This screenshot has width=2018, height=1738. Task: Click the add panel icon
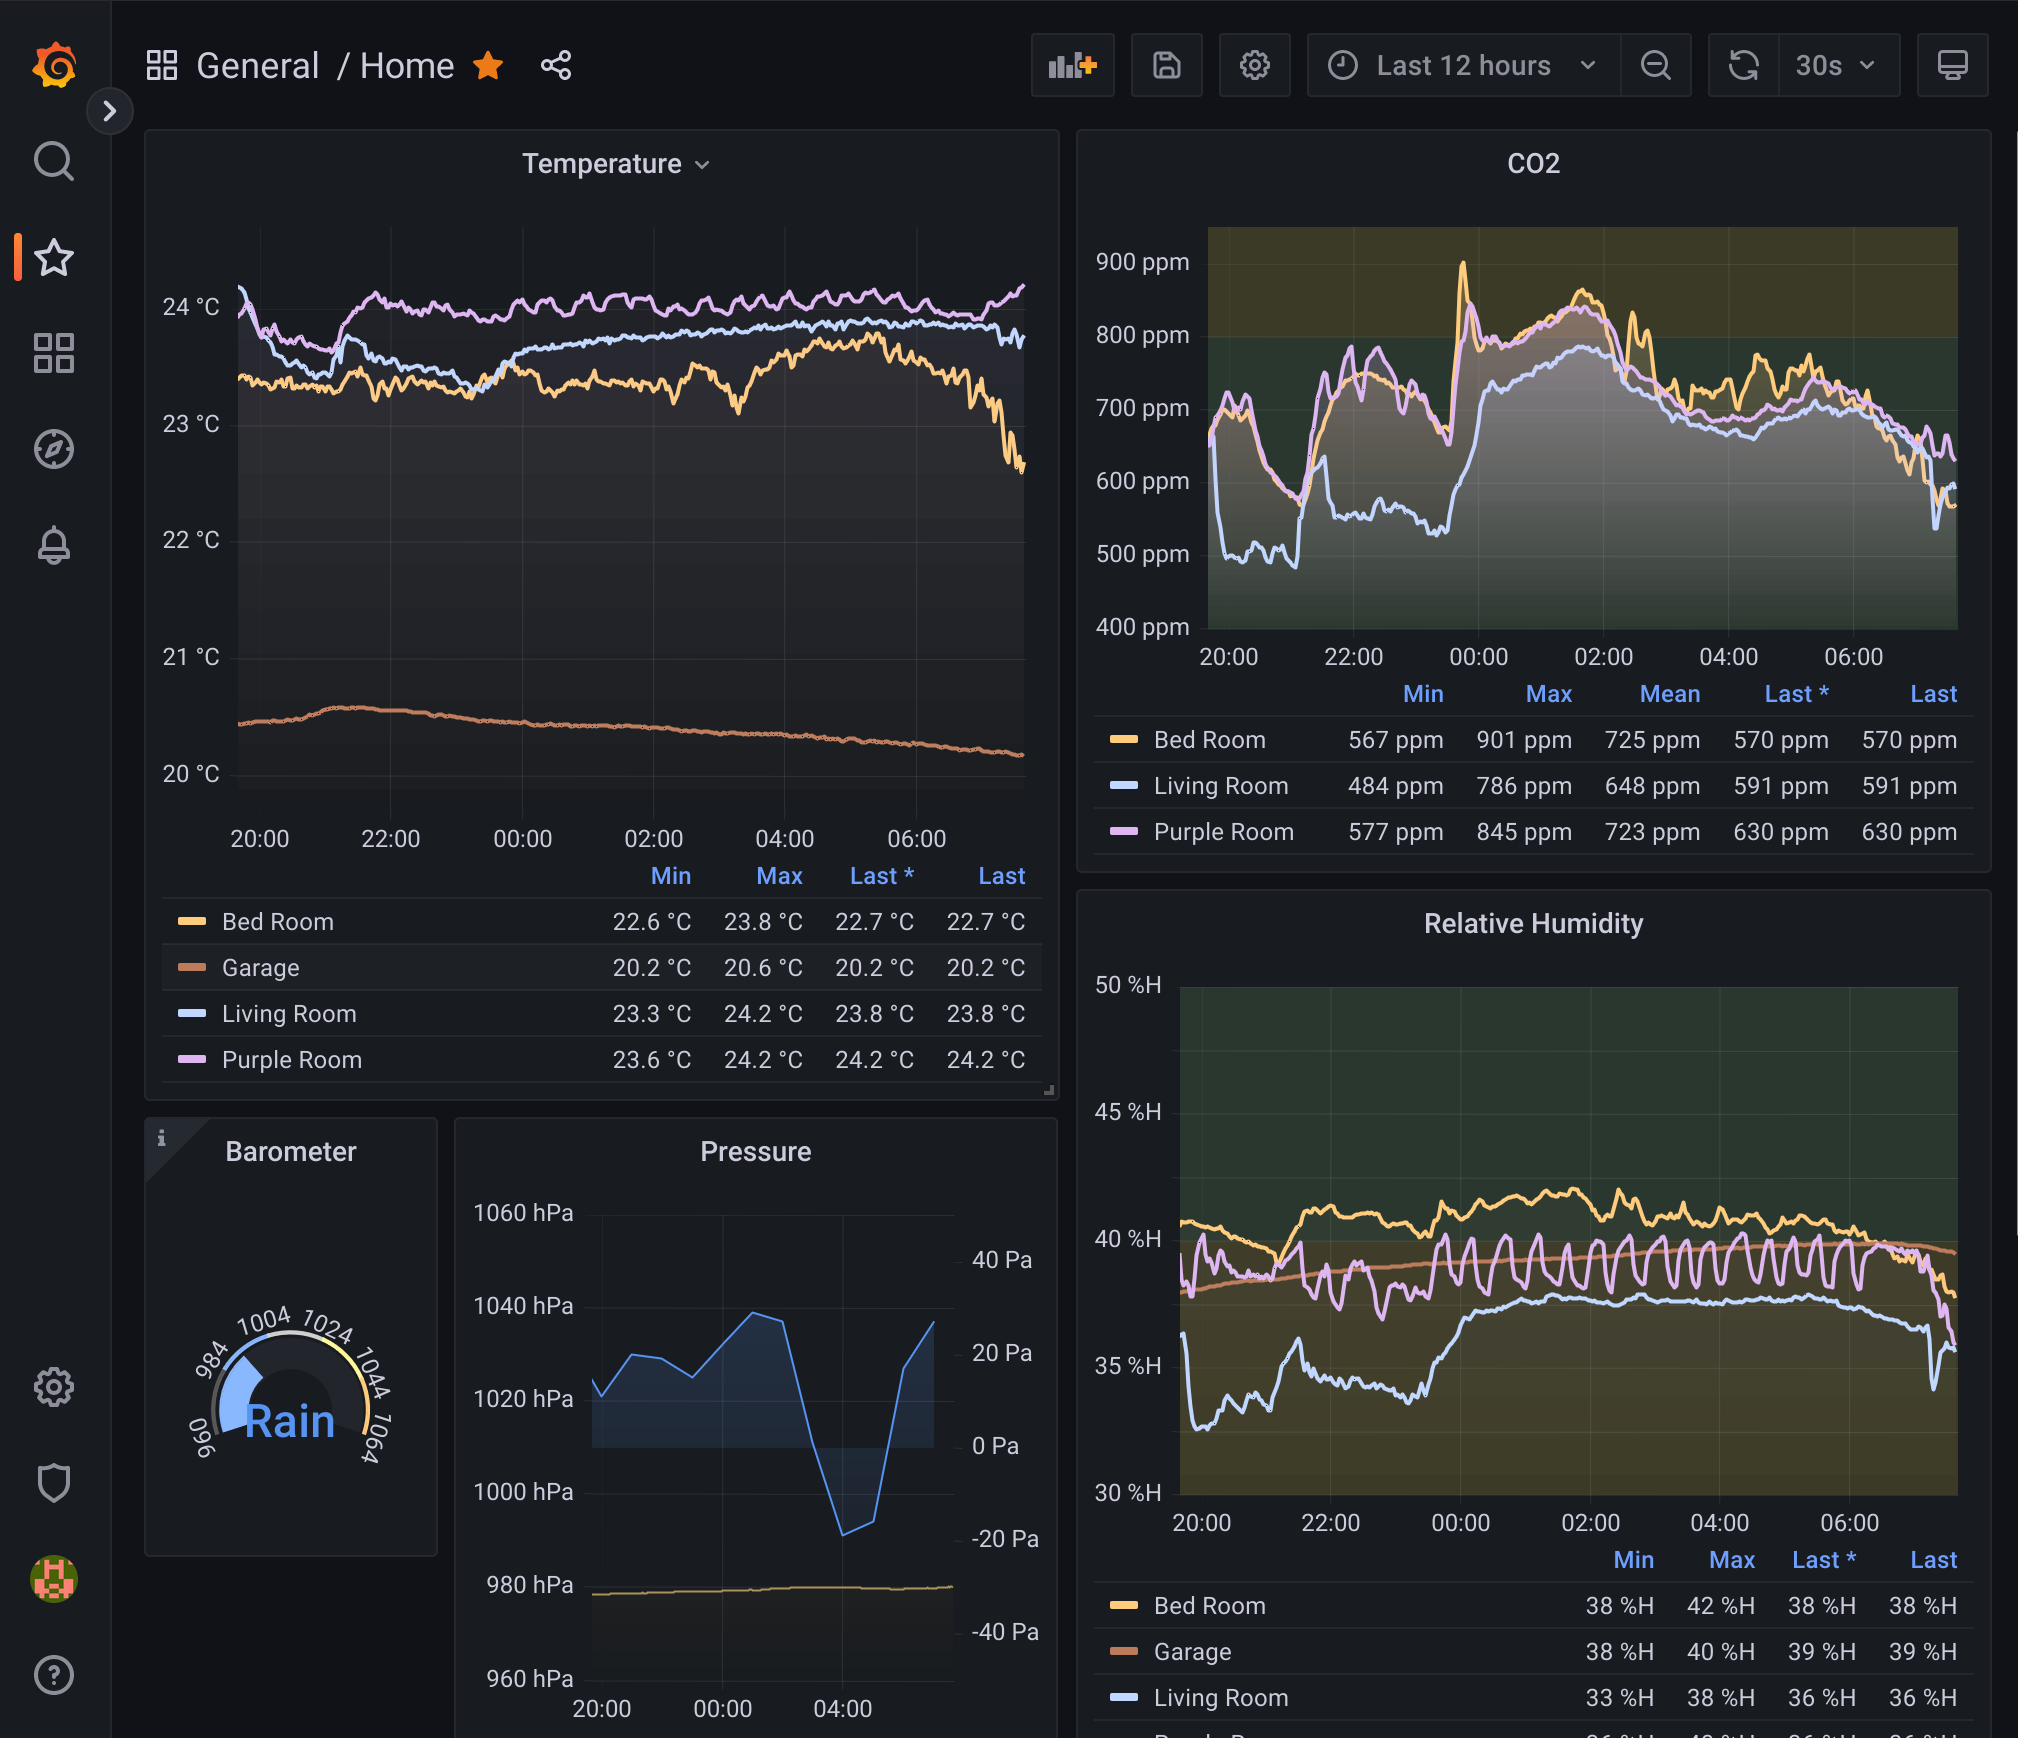tap(1072, 64)
